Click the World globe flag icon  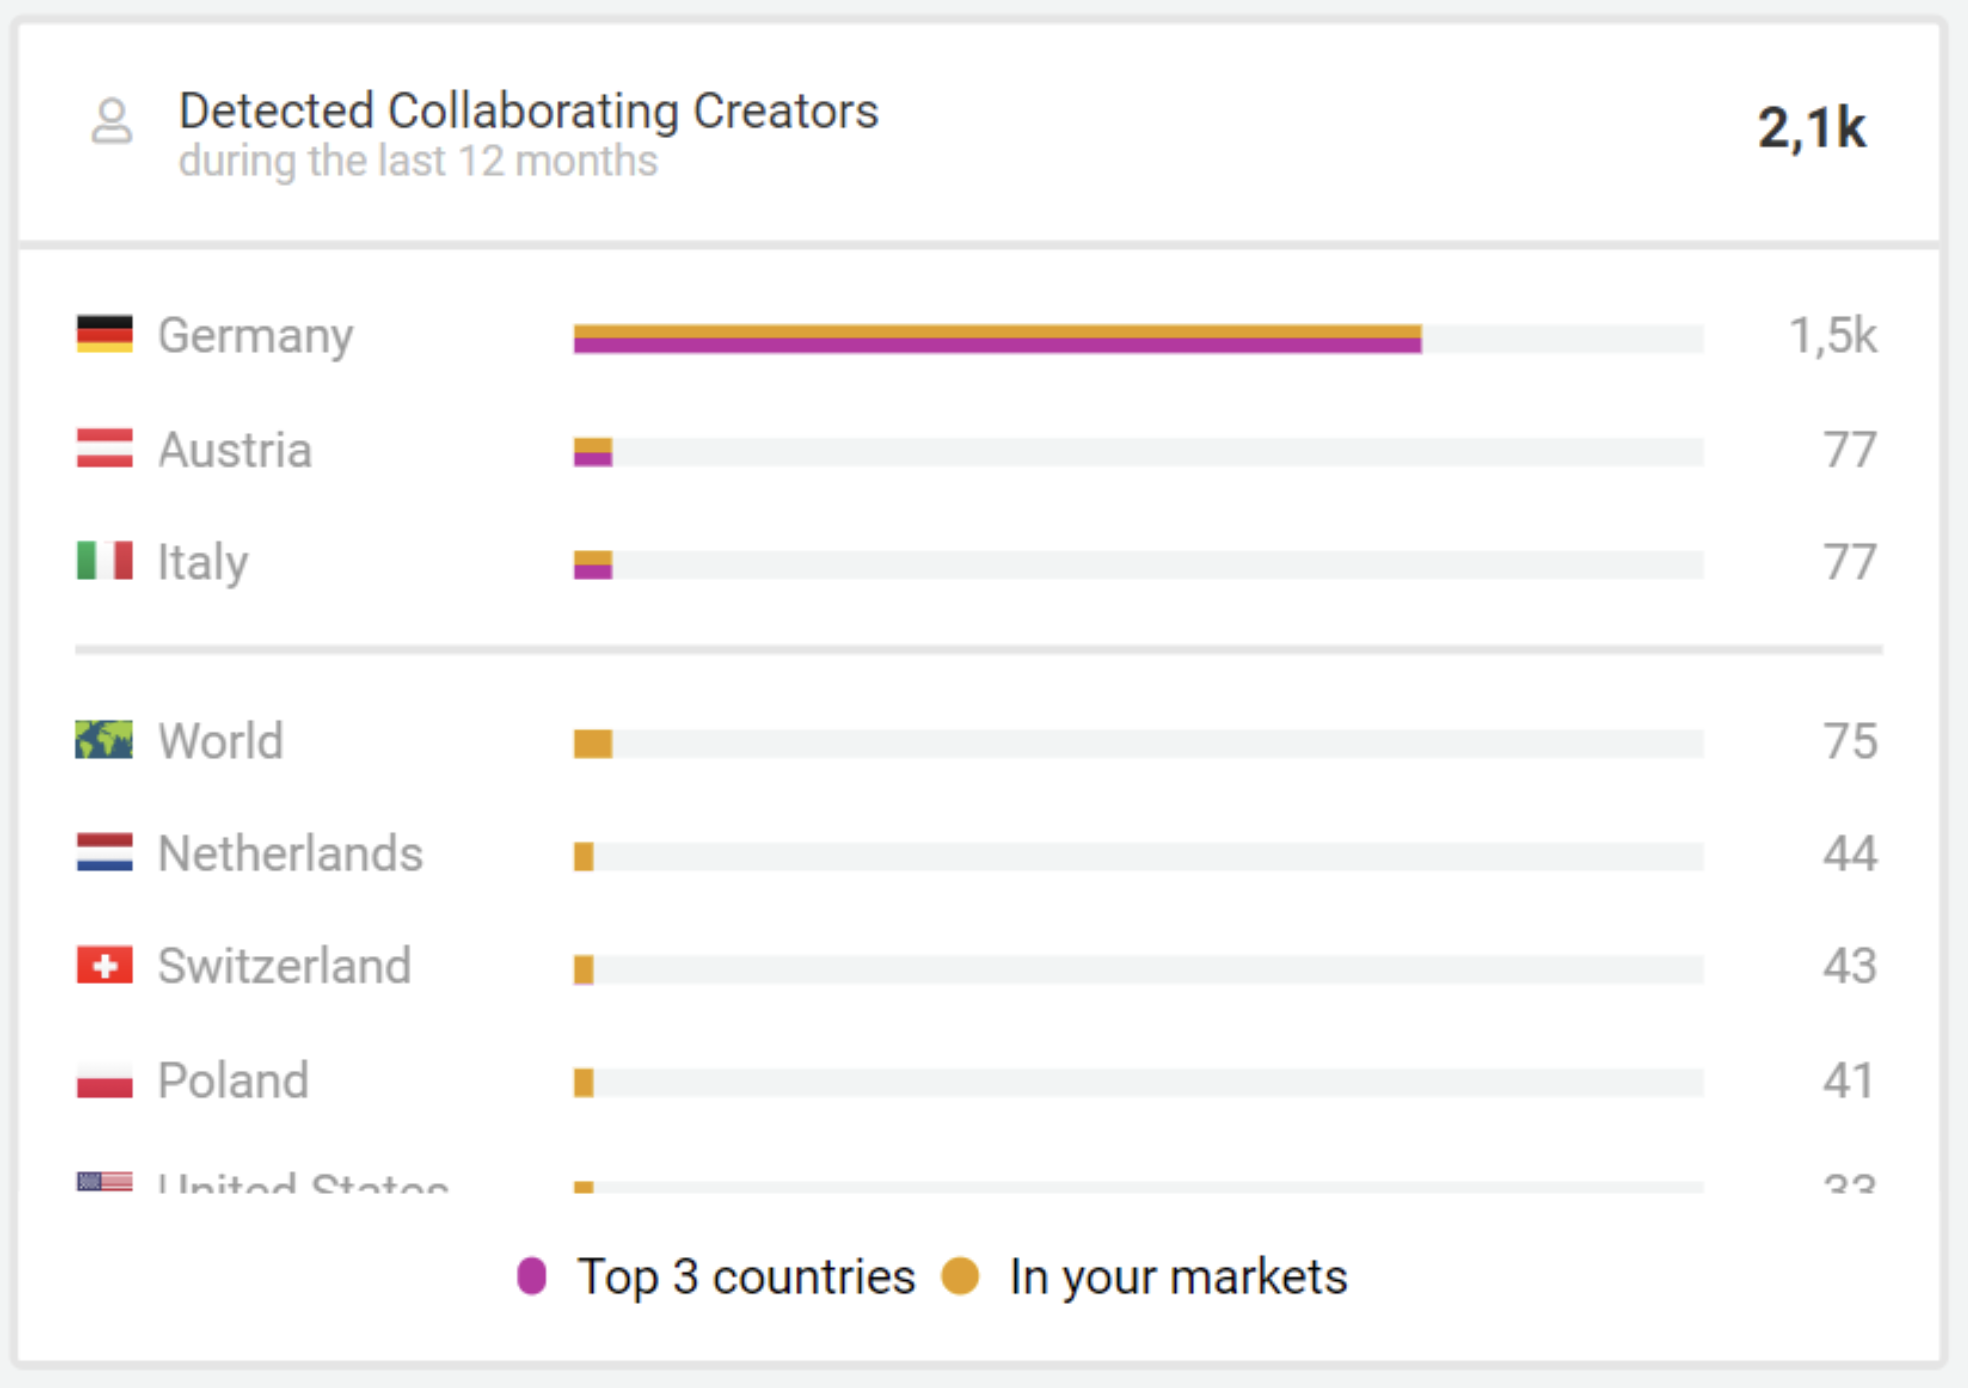point(104,740)
